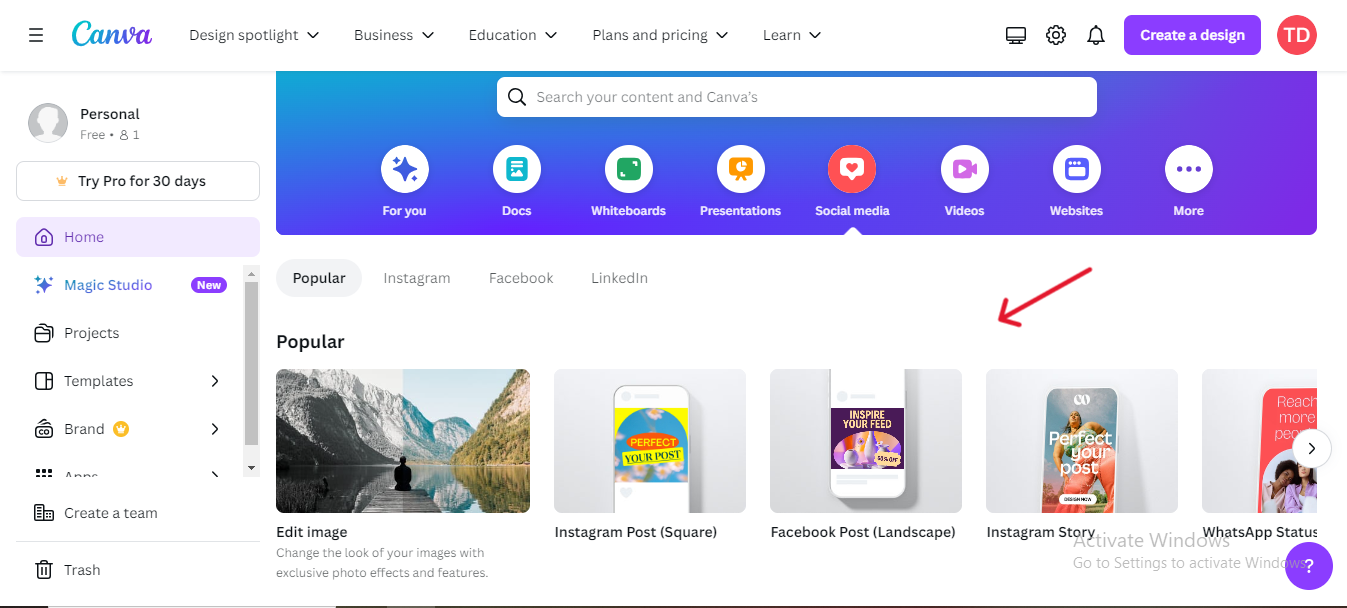
Task: Open the Instagram Post (Square) thumbnail
Action: pyautogui.click(x=650, y=441)
